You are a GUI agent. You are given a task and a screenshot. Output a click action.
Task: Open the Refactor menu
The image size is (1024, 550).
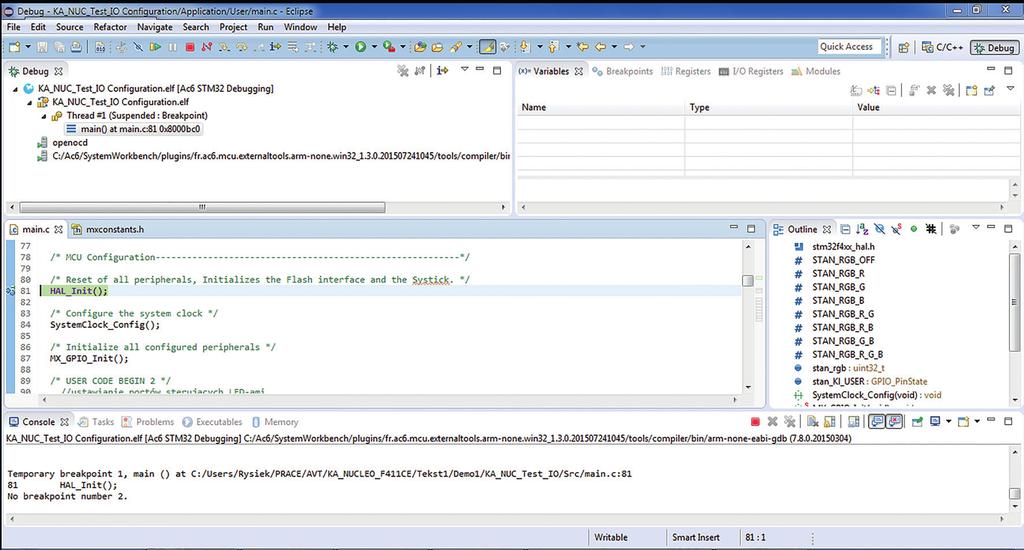click(110, 27)
